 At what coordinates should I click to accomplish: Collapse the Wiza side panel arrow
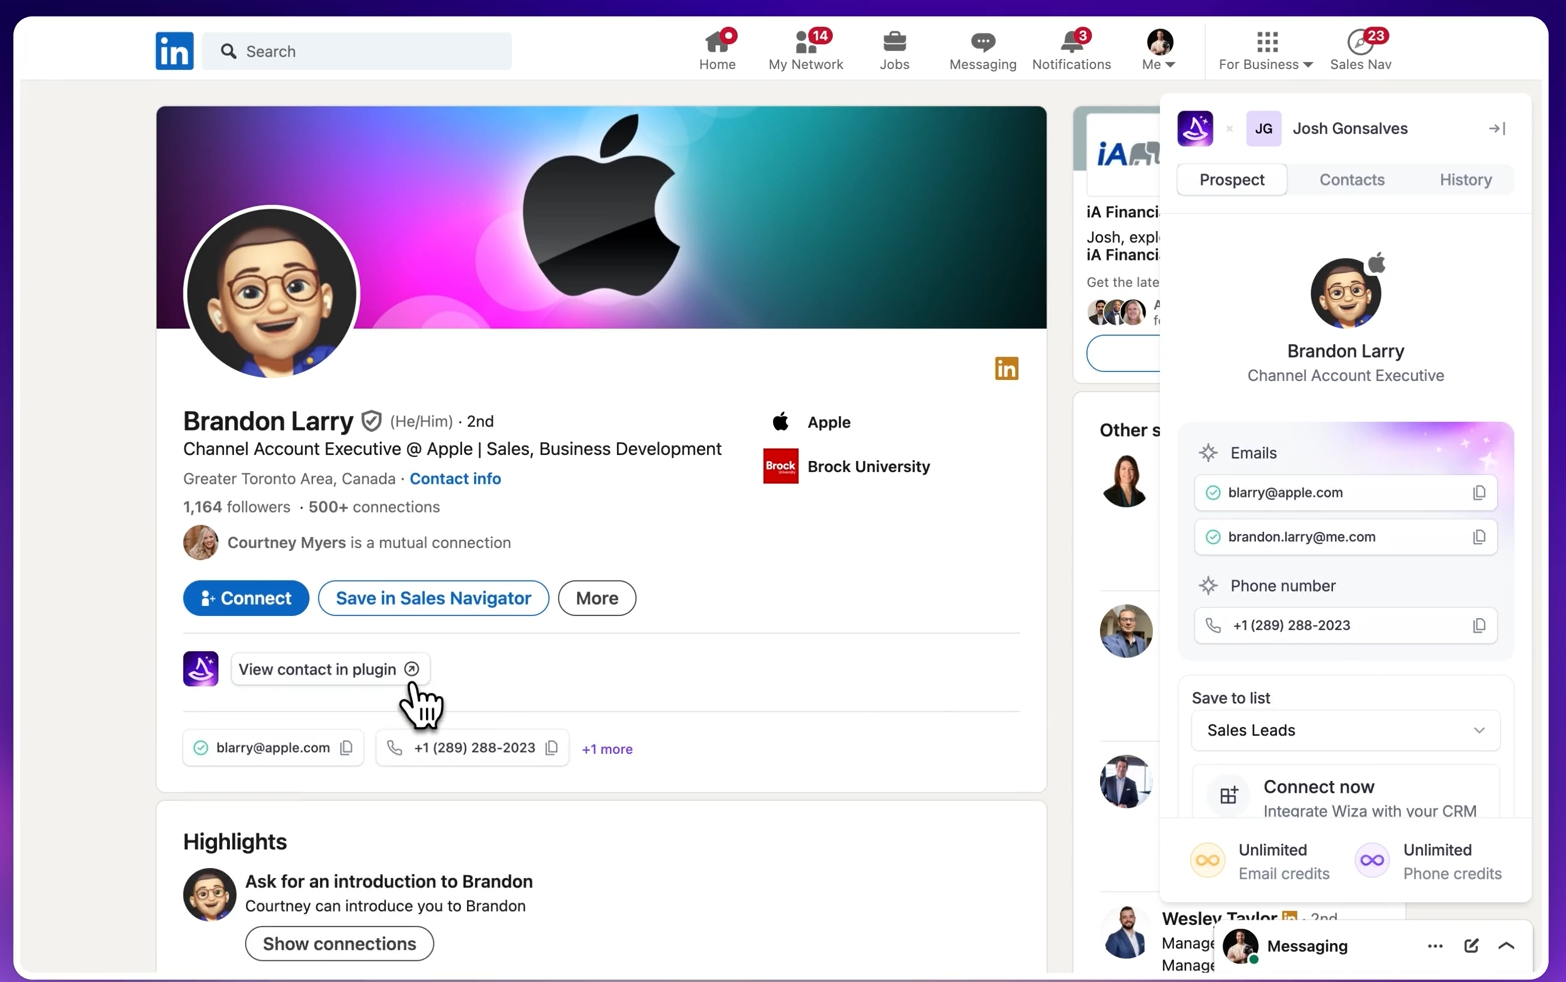1497,129
